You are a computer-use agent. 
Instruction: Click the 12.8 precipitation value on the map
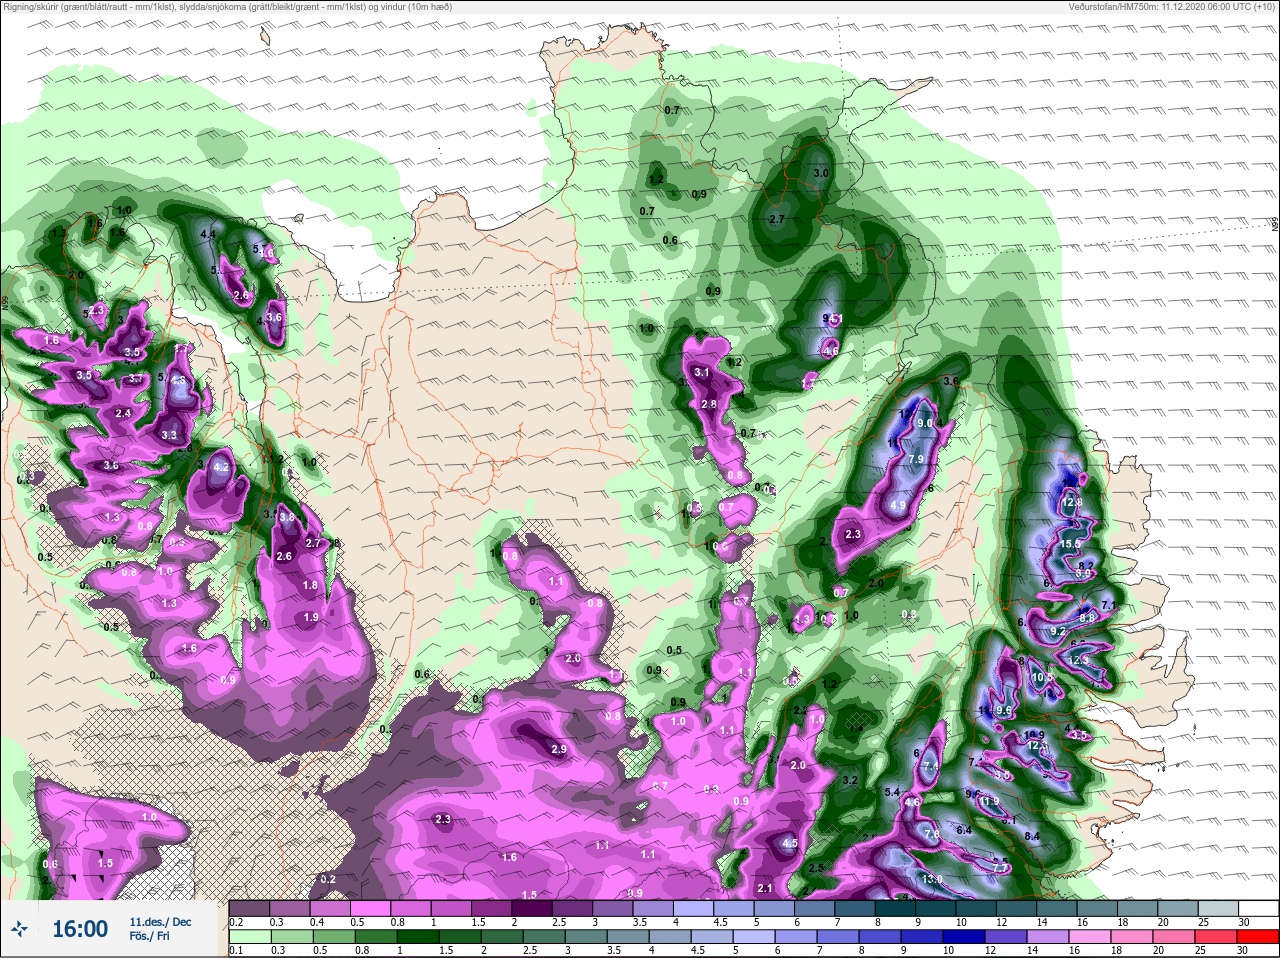[1073, 502]
